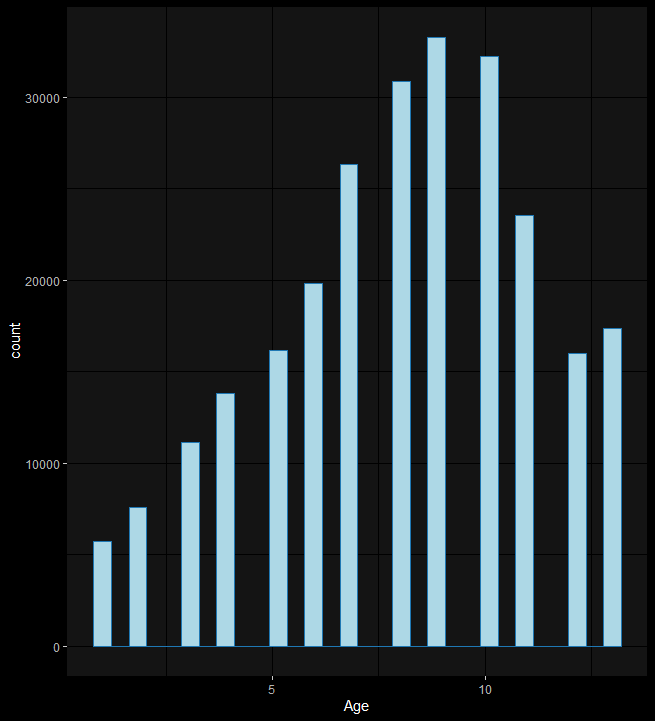This screenshot has width=655, height=721.
Task: Click the Age 11 bar
Action: [x=524, y=431]
